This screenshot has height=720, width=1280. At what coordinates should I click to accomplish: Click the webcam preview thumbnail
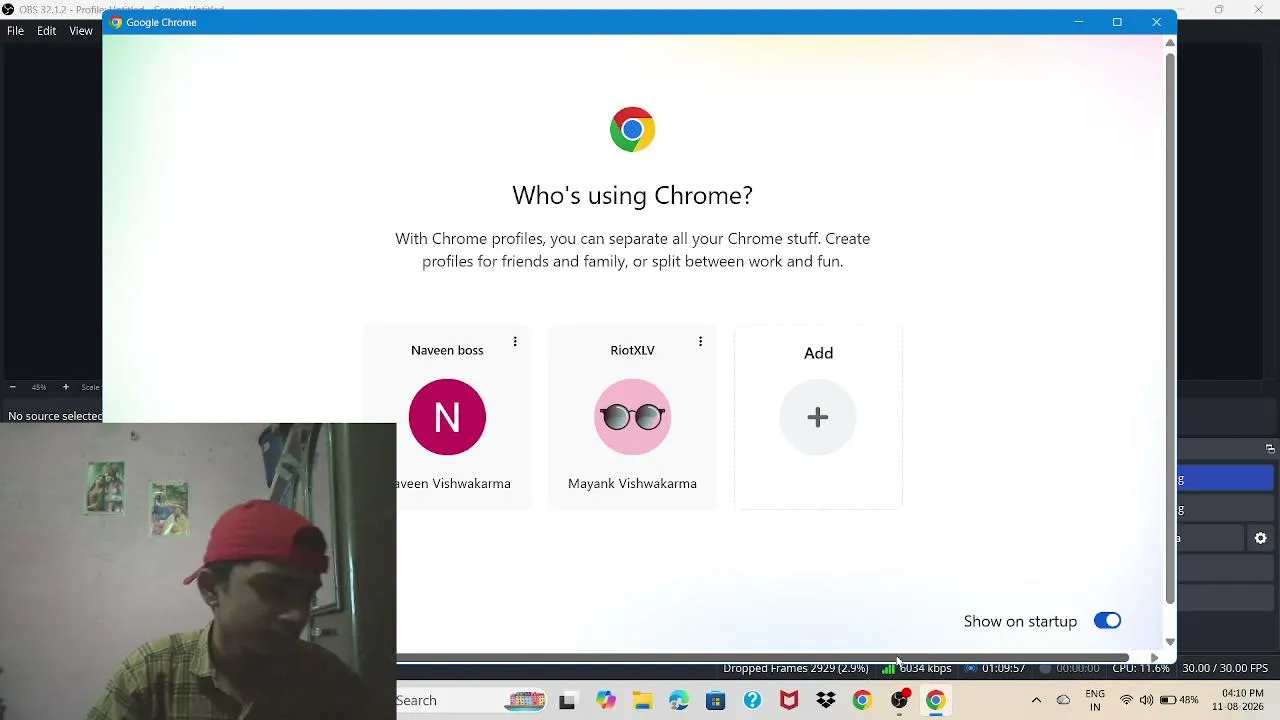point(198,571)
